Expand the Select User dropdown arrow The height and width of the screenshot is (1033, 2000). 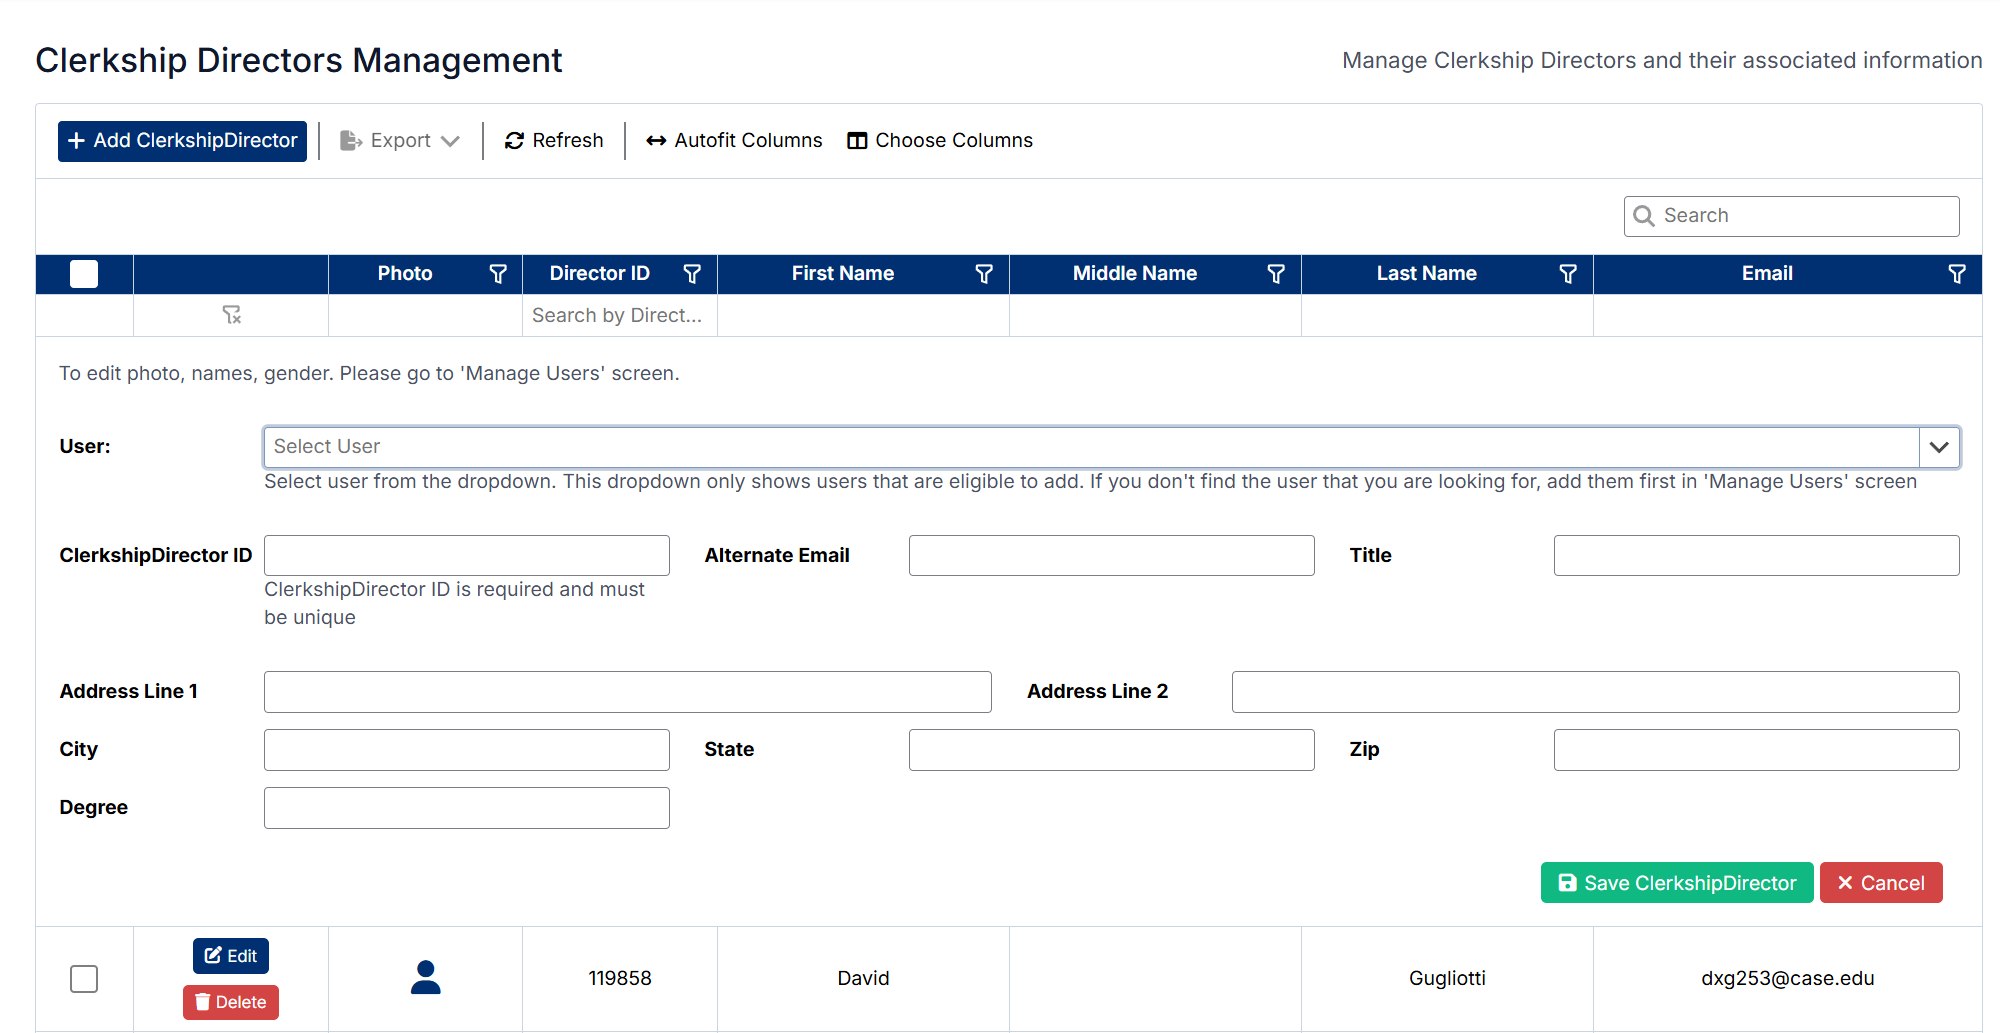[1938, 447]
